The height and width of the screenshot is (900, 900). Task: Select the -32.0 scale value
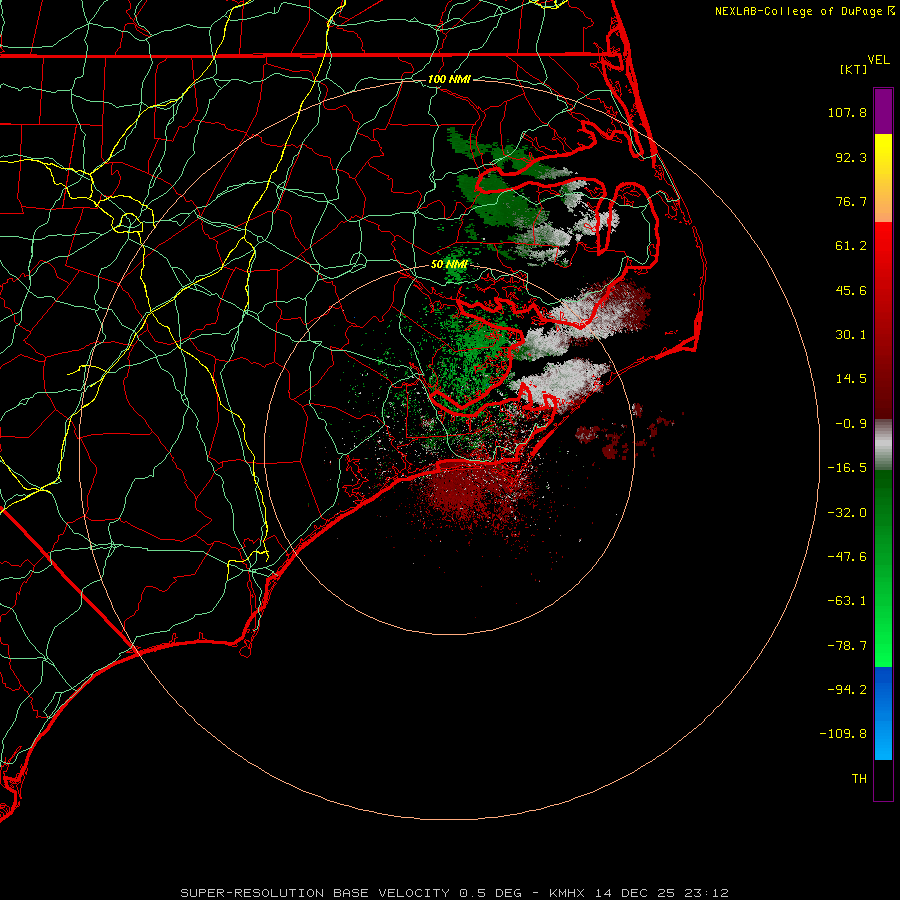point(847,513)
